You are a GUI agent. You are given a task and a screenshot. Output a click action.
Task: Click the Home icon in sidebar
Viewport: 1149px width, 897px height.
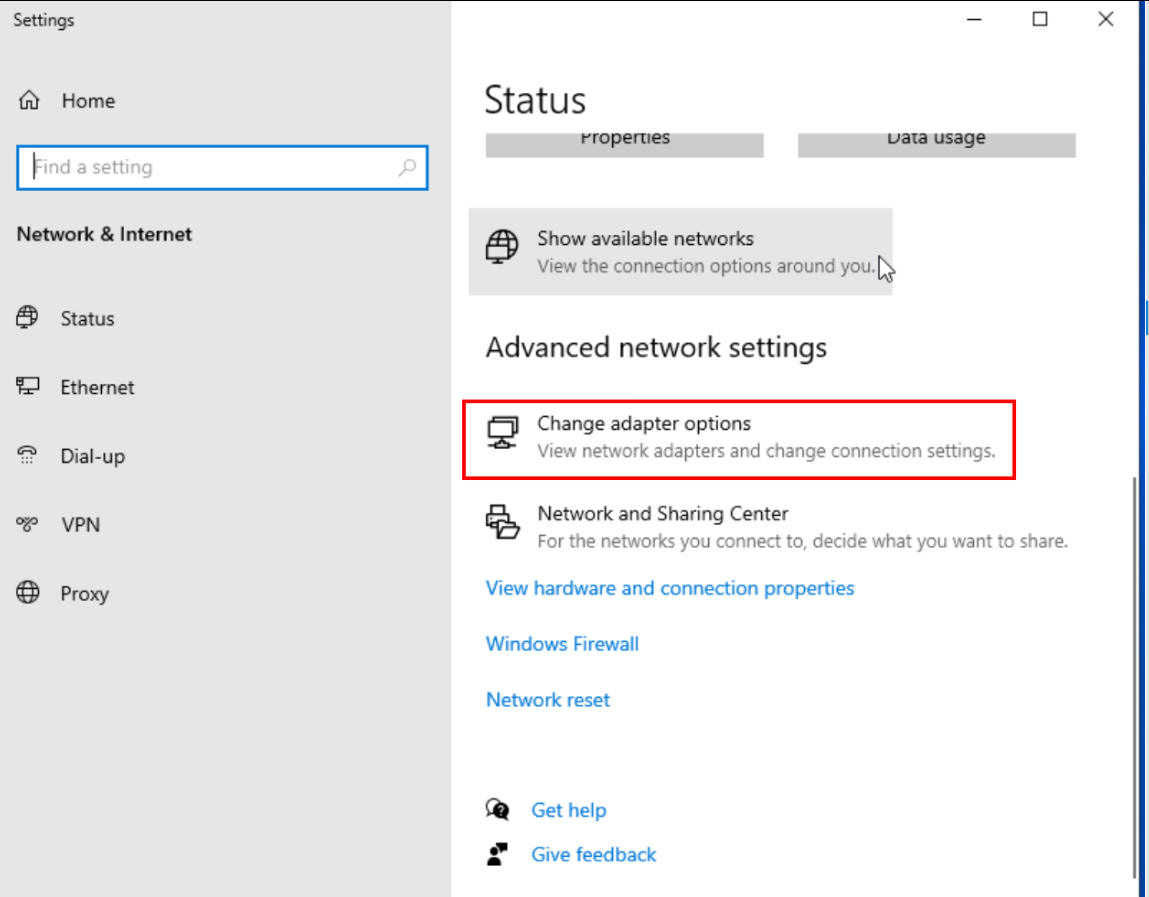point(29,101)
